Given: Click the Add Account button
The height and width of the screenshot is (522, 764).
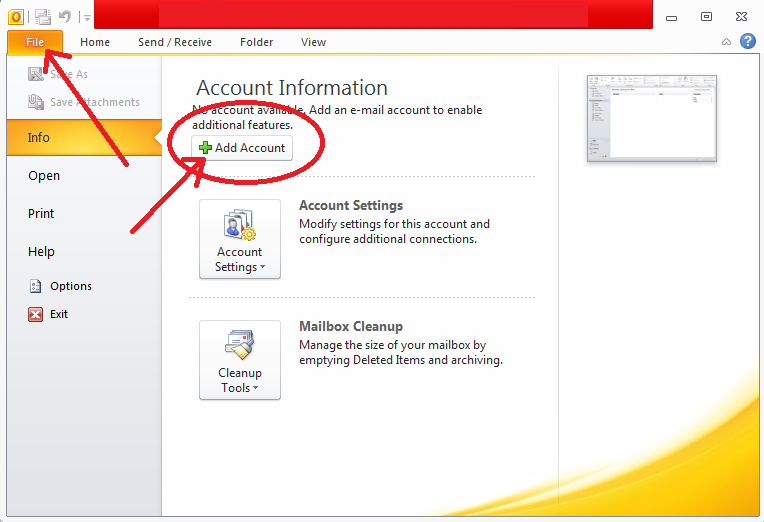Looking at the screenshot, I should [242, 148].
